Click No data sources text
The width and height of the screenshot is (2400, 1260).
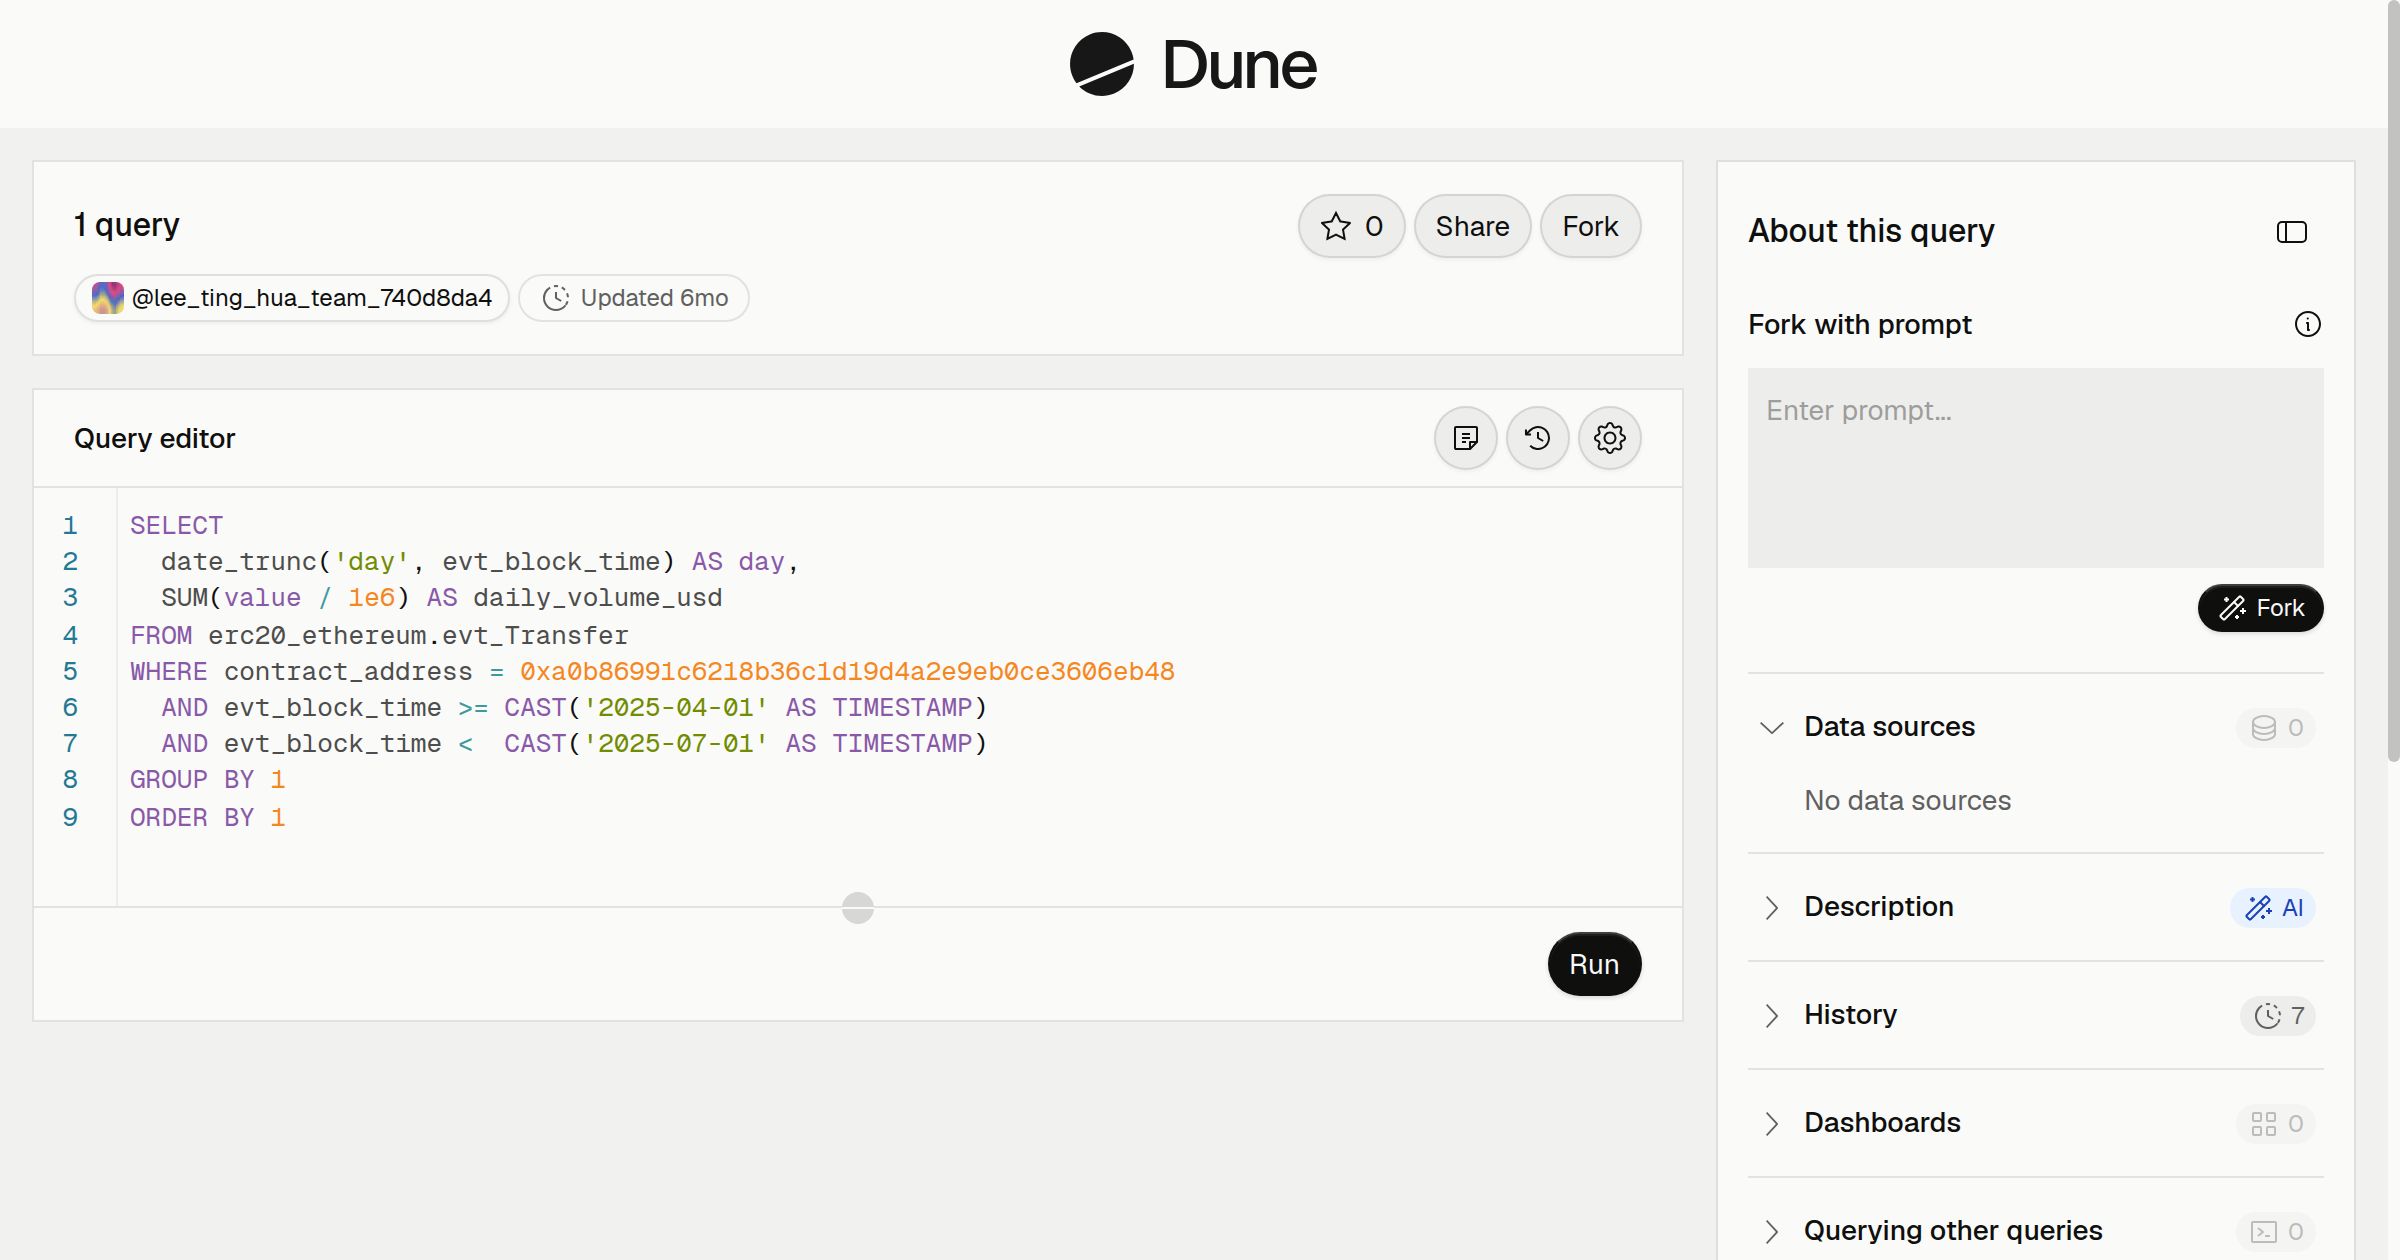1907,801
